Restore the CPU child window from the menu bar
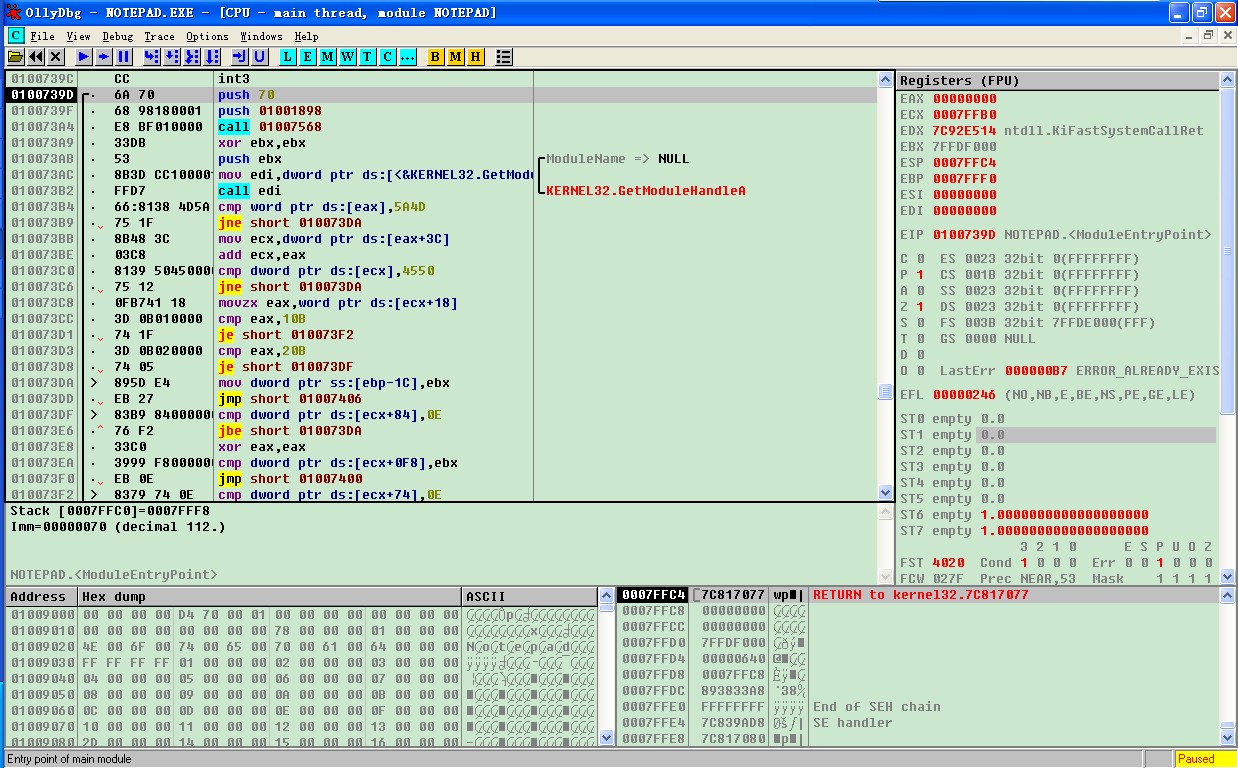Viewport: 1238px width, 768px height. click(1208, 35)
